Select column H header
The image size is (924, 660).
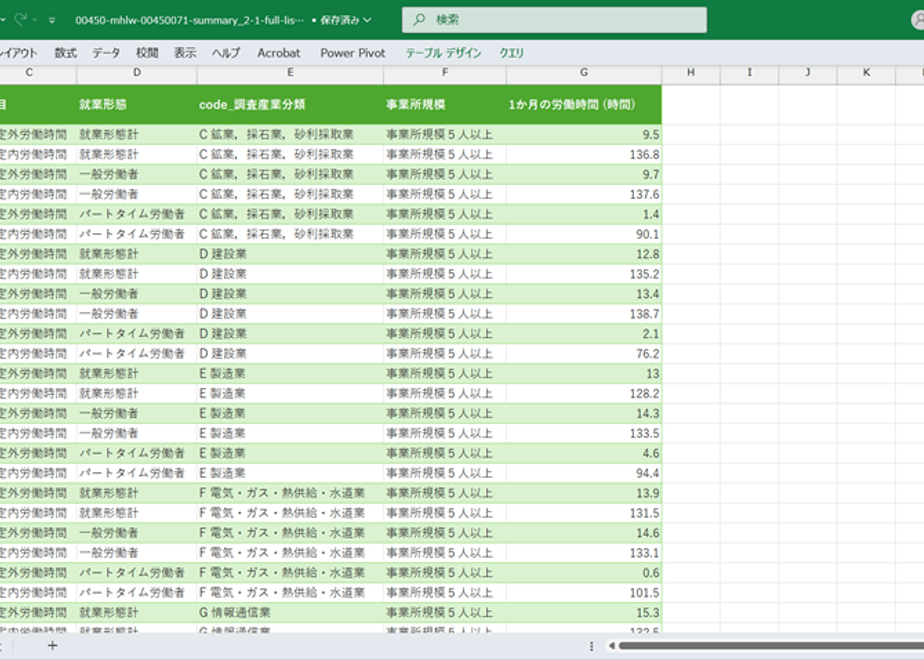pyautogui.click(x=691, y=72)
